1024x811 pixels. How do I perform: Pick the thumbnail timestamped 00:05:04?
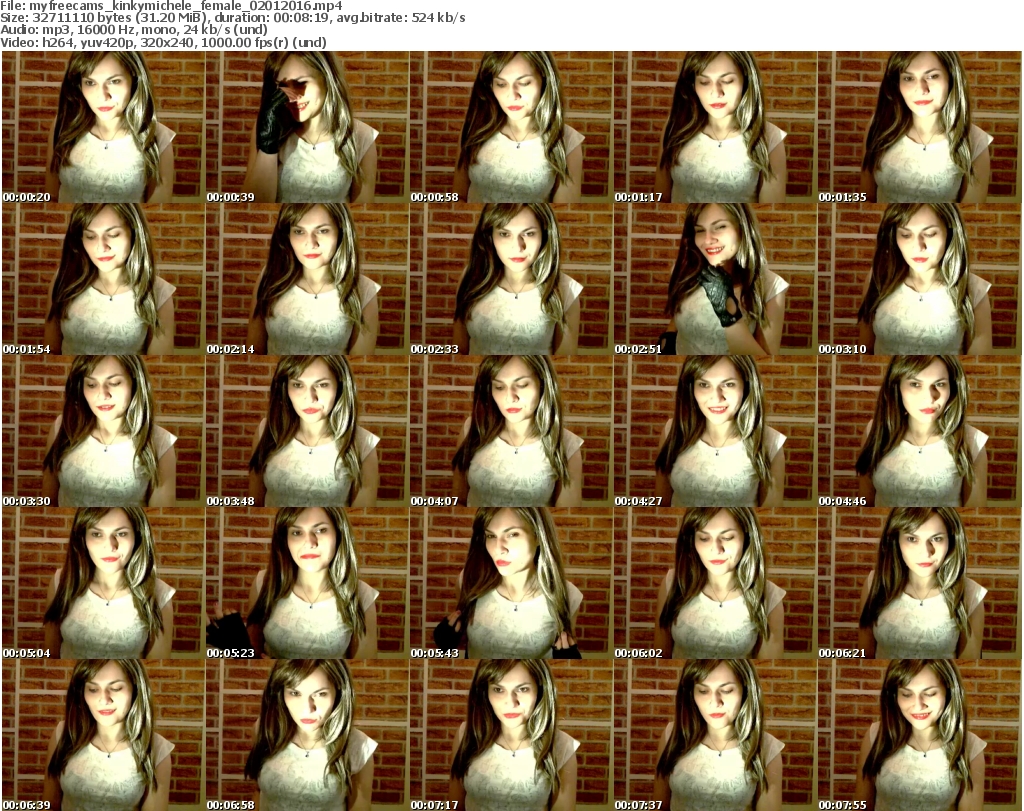pos(103,583)
